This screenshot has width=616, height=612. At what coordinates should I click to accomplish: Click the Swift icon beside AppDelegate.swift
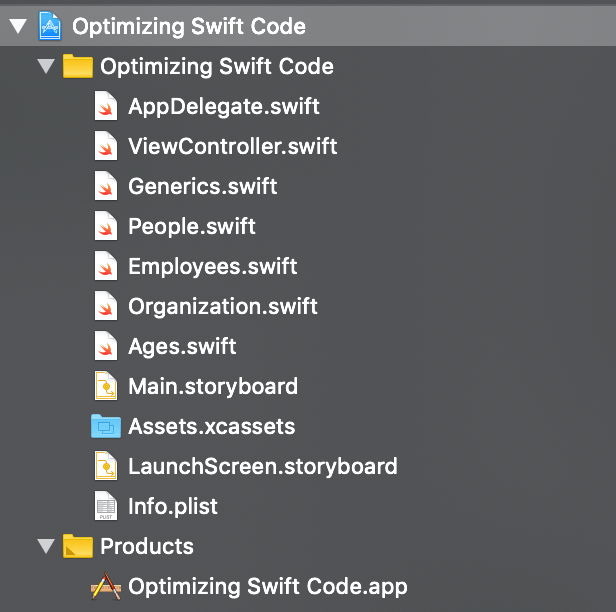pyautogui.click(x=106, y=106)
